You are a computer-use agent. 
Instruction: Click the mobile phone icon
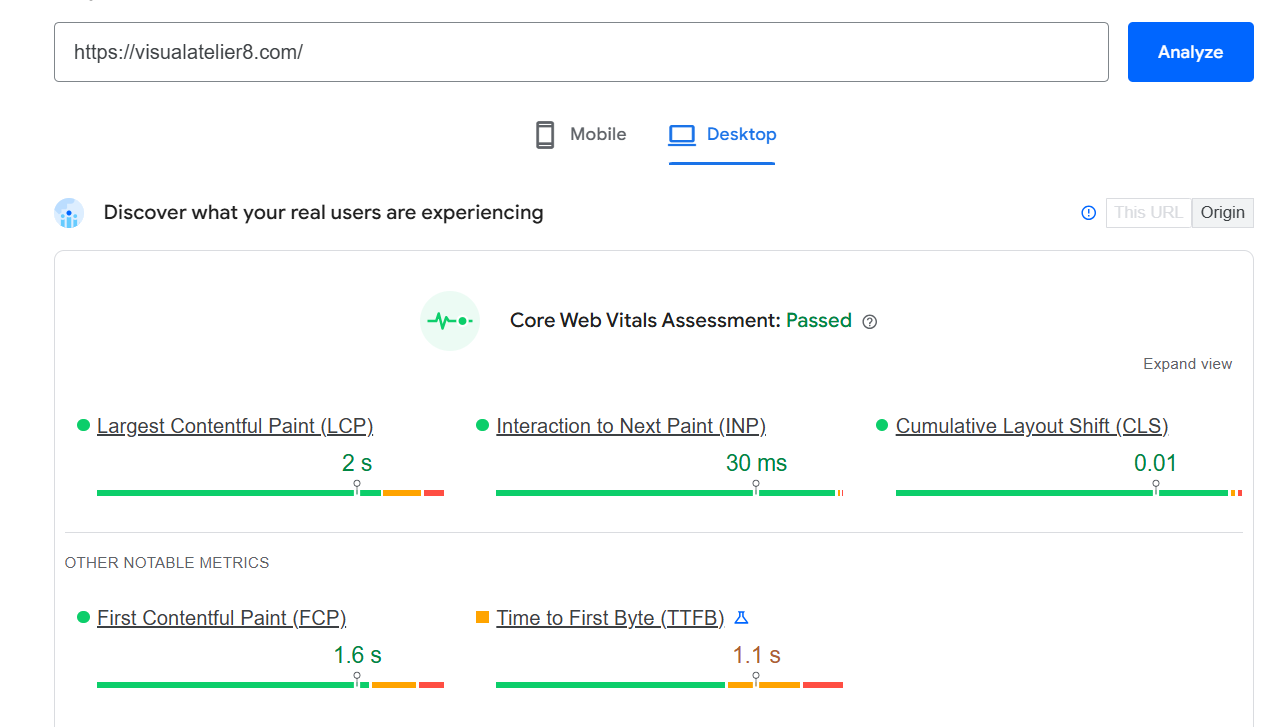[x=545, y=135]
